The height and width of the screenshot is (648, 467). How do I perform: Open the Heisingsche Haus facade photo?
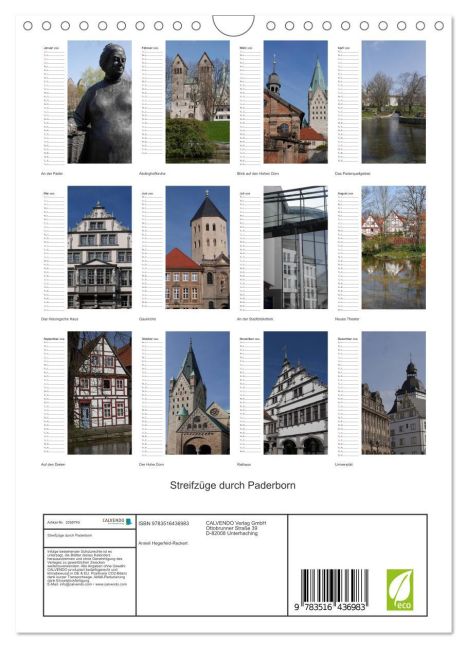click(x=100, y=247)
